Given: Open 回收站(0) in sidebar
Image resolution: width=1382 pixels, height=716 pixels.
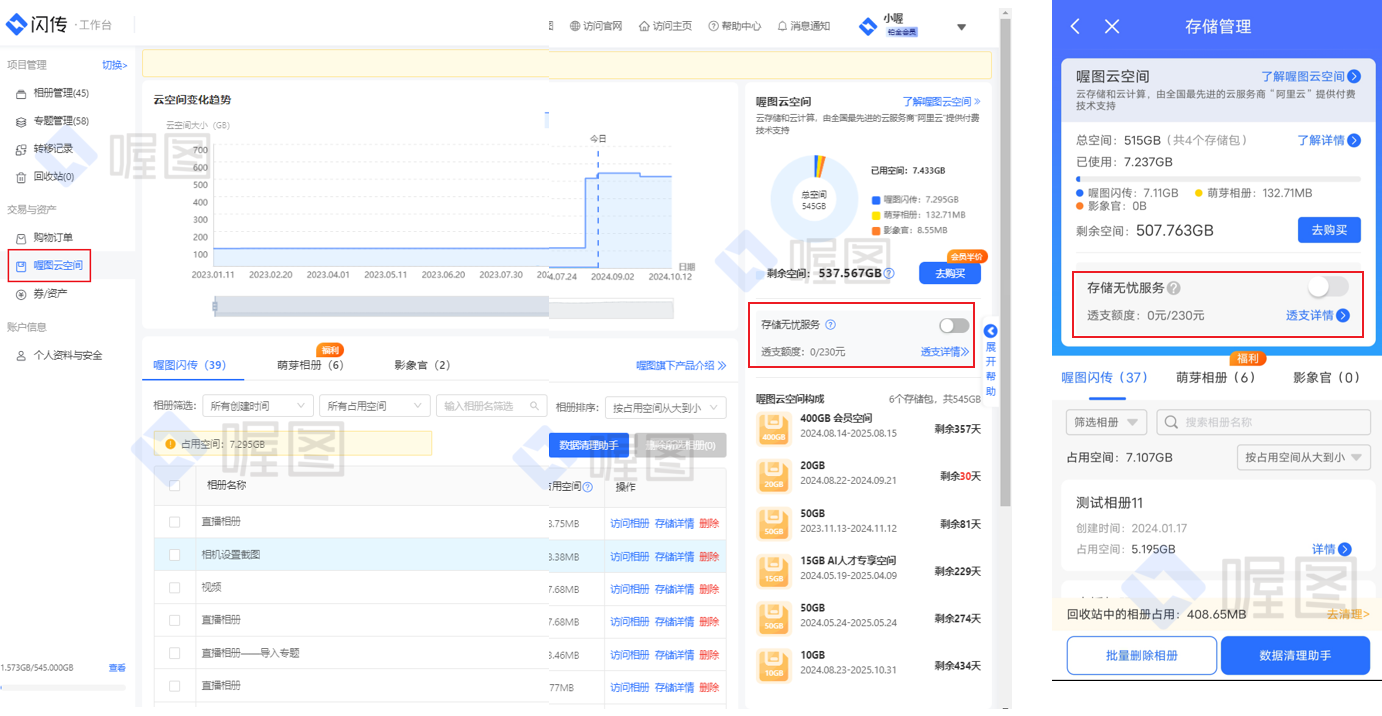Looking at the screenshot, I should [53, 177].
